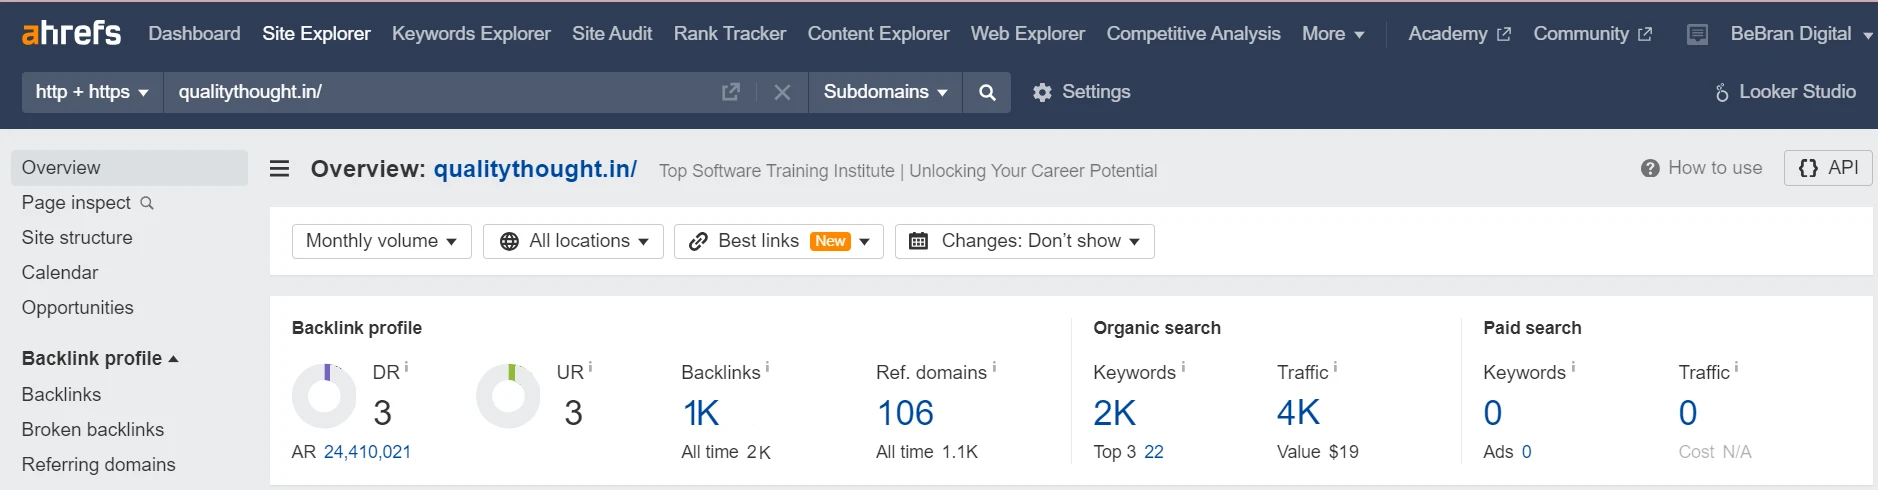Open AR rank link 24,410,021
1878x490 pixels.
367,452
